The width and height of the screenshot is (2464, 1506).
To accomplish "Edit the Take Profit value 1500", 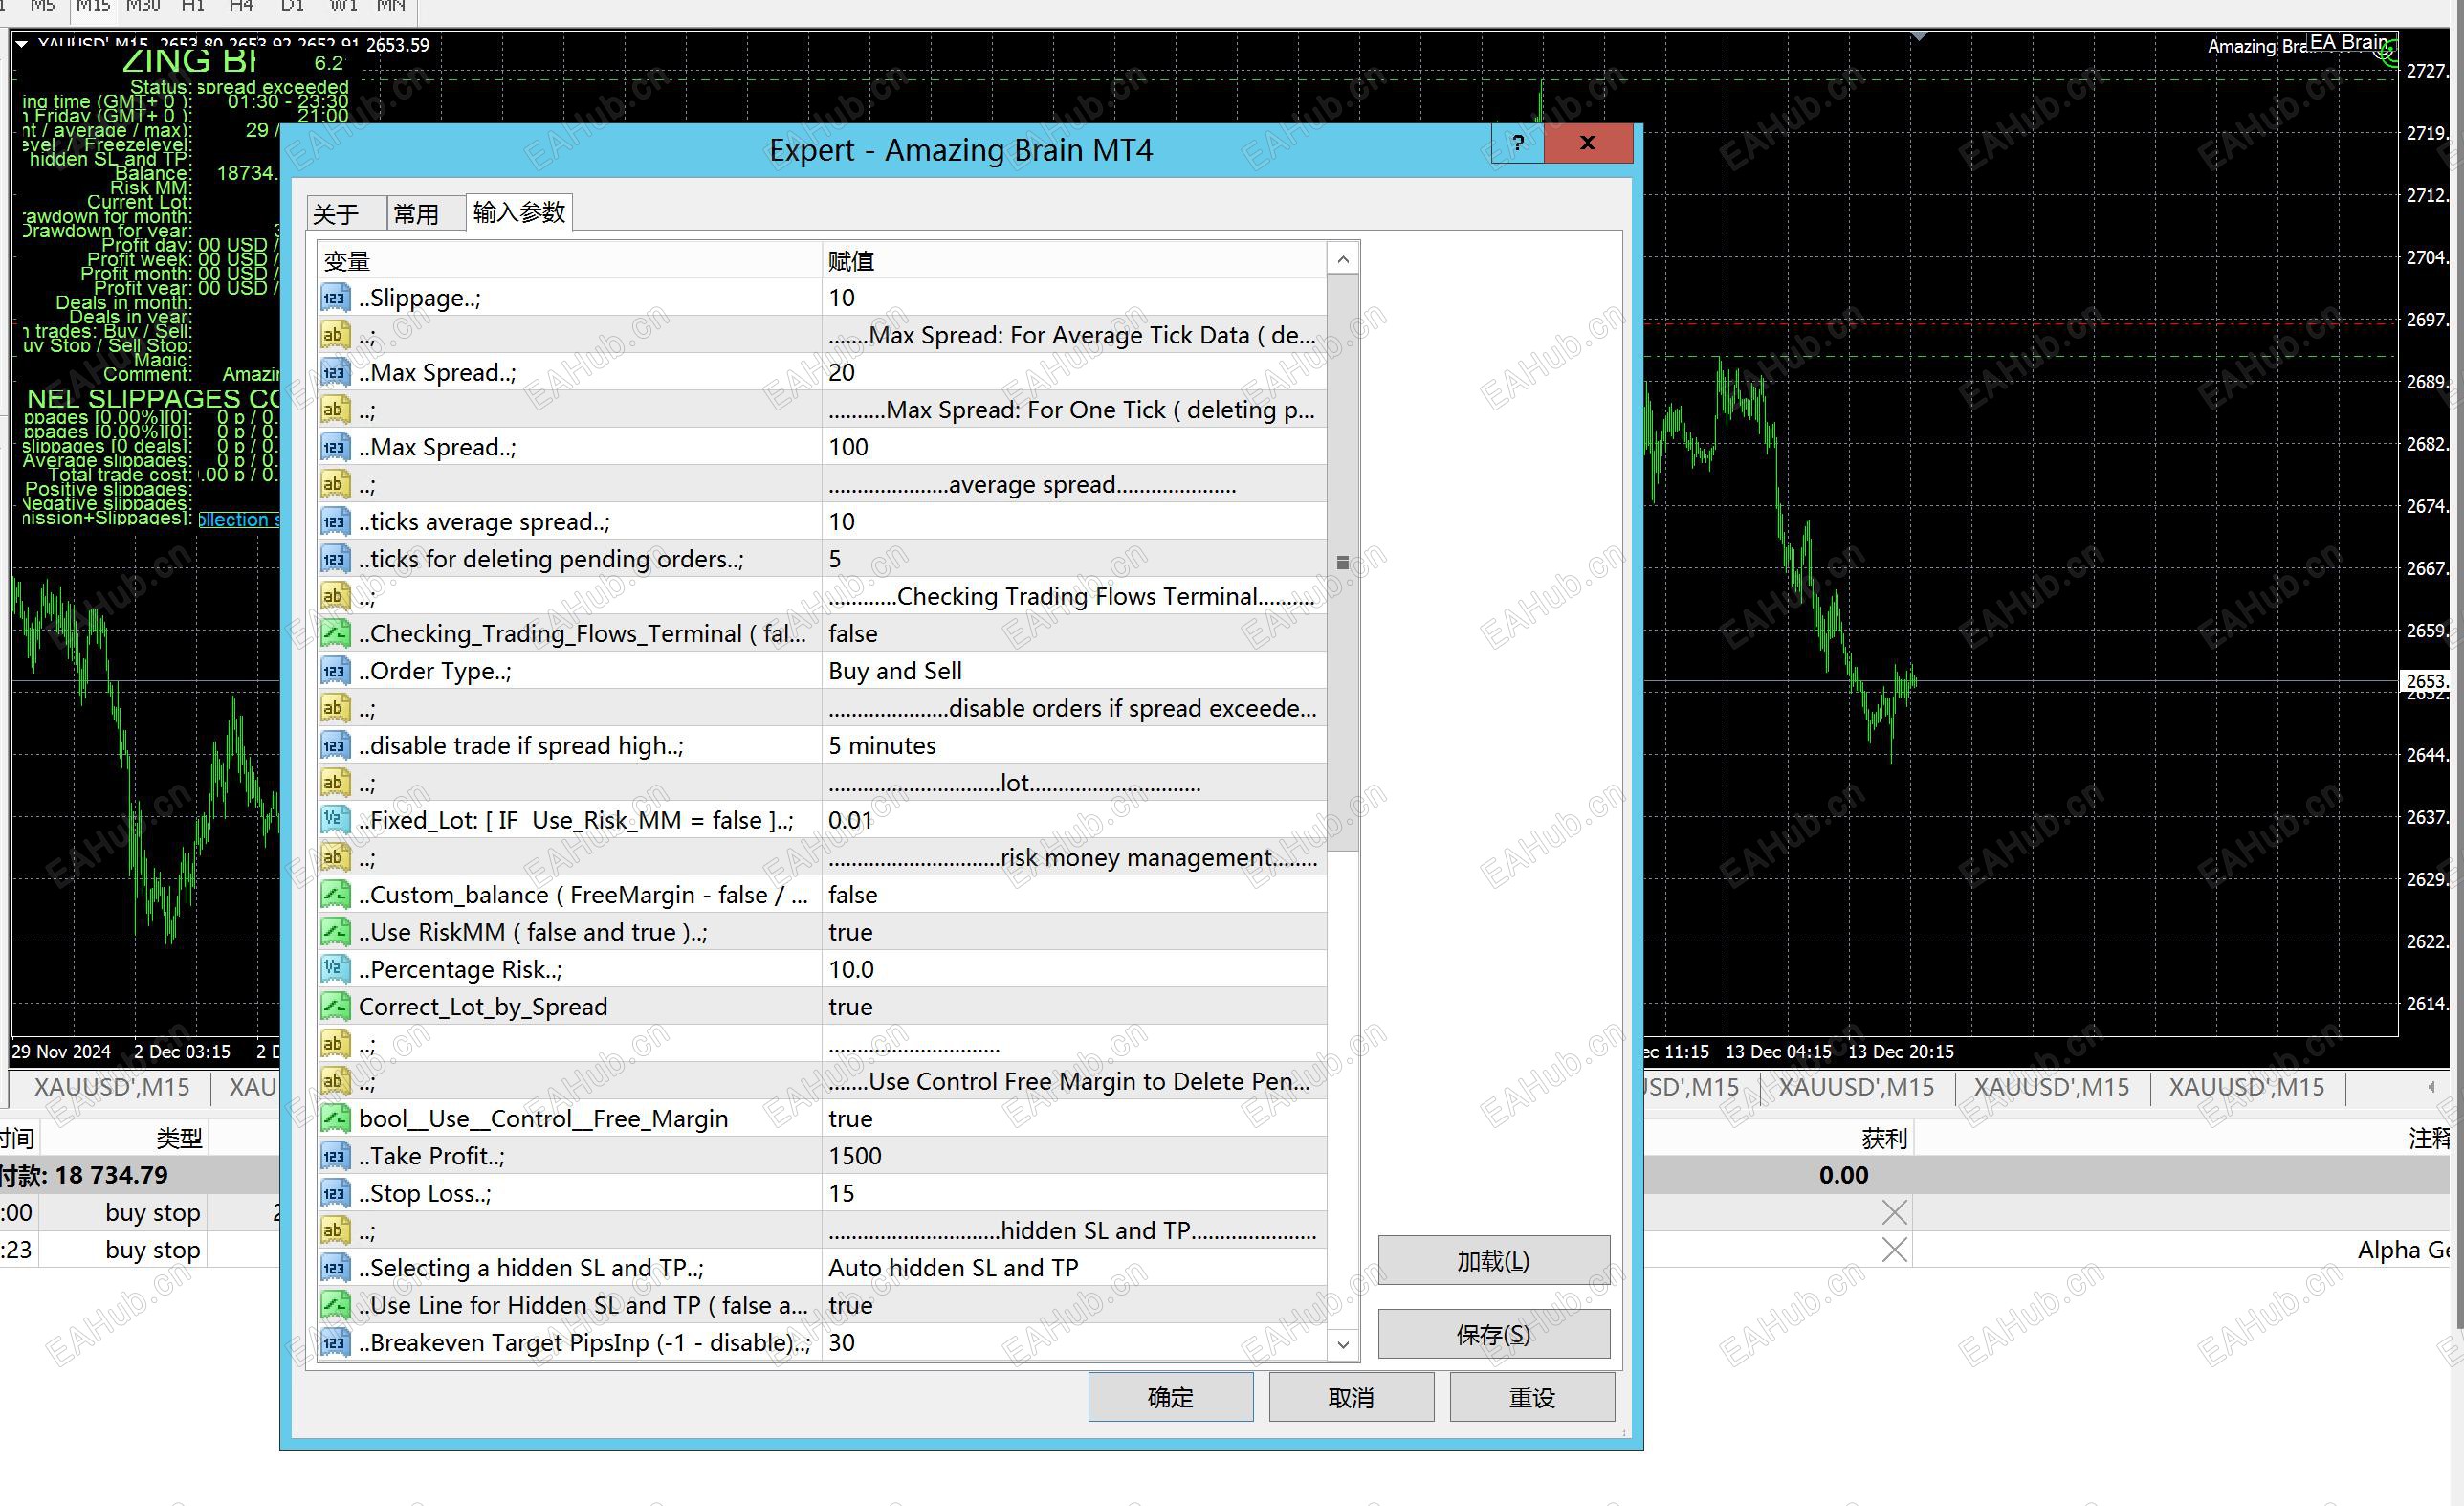I will click(x=1074, y=1156).
